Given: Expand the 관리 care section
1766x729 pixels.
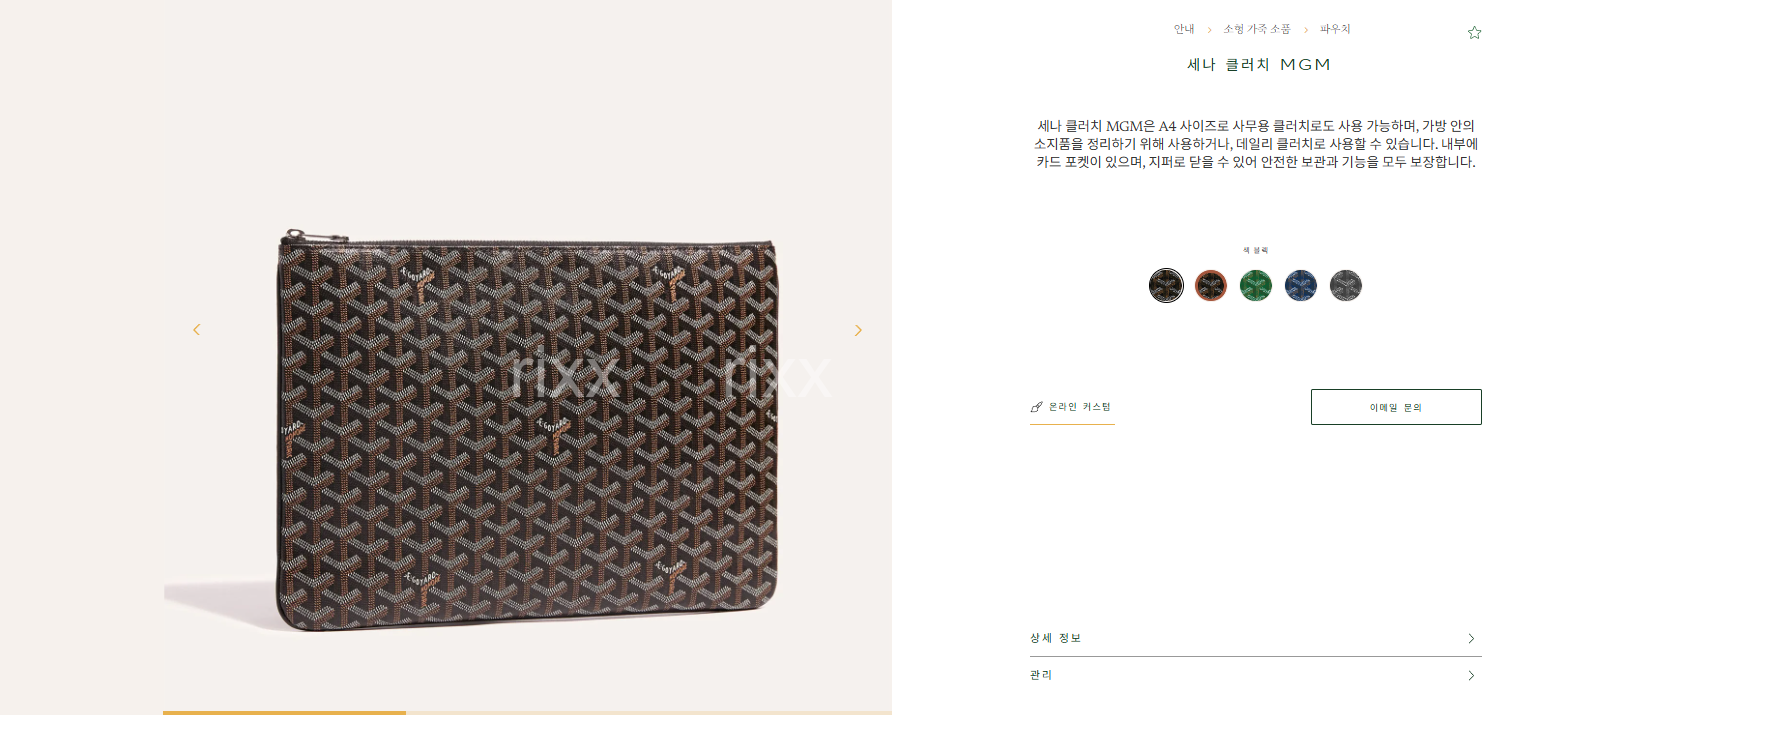Looking at the screenshot, I should point(1256,675).
